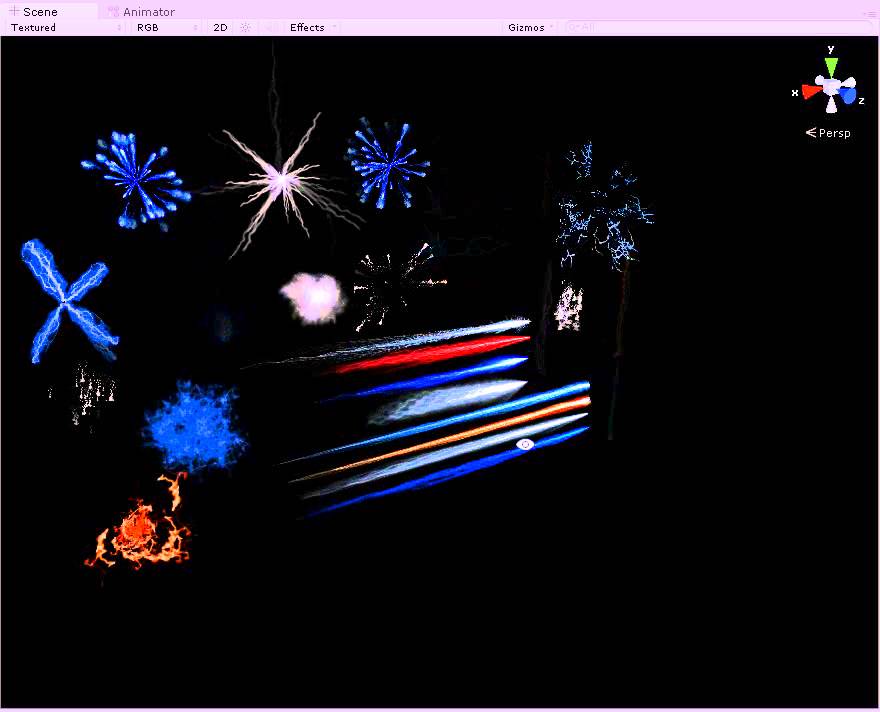Image resolution: width=880 pixels, height=712 pixels.
Task: Click the orientation gizmo center cube
Action: click(831, 87)
